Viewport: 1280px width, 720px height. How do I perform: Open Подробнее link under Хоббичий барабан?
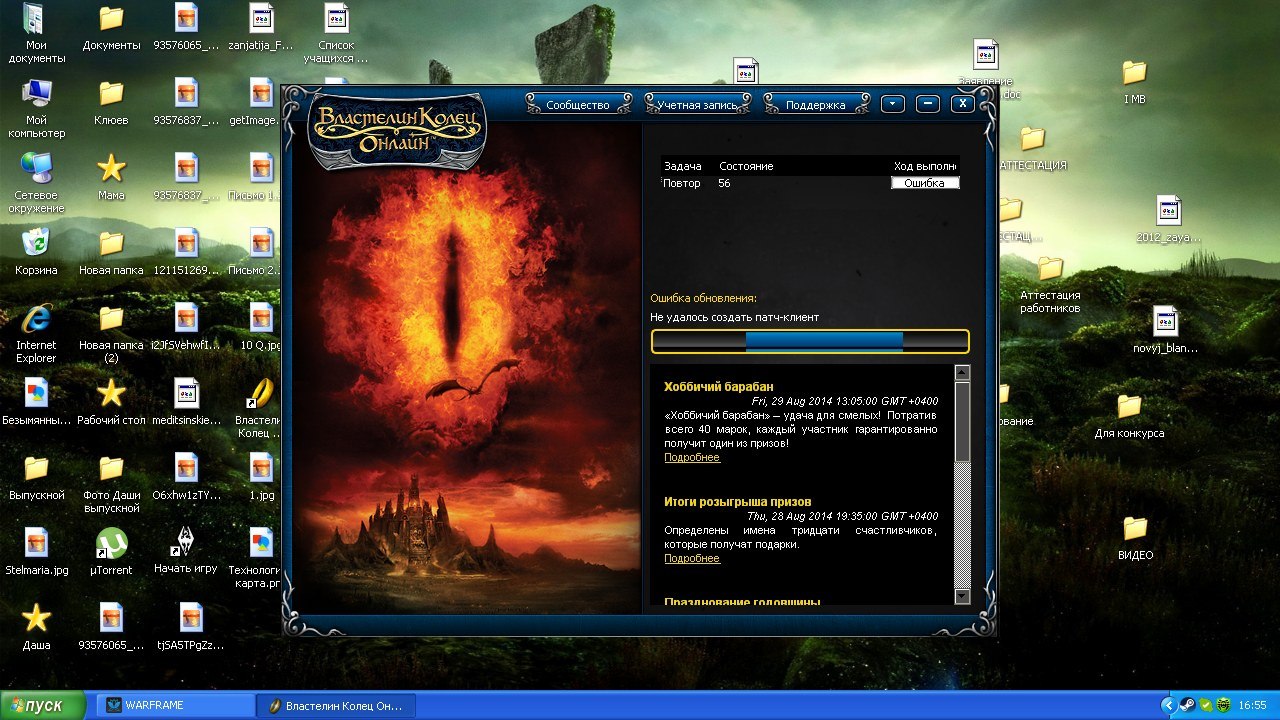point(692,457)
